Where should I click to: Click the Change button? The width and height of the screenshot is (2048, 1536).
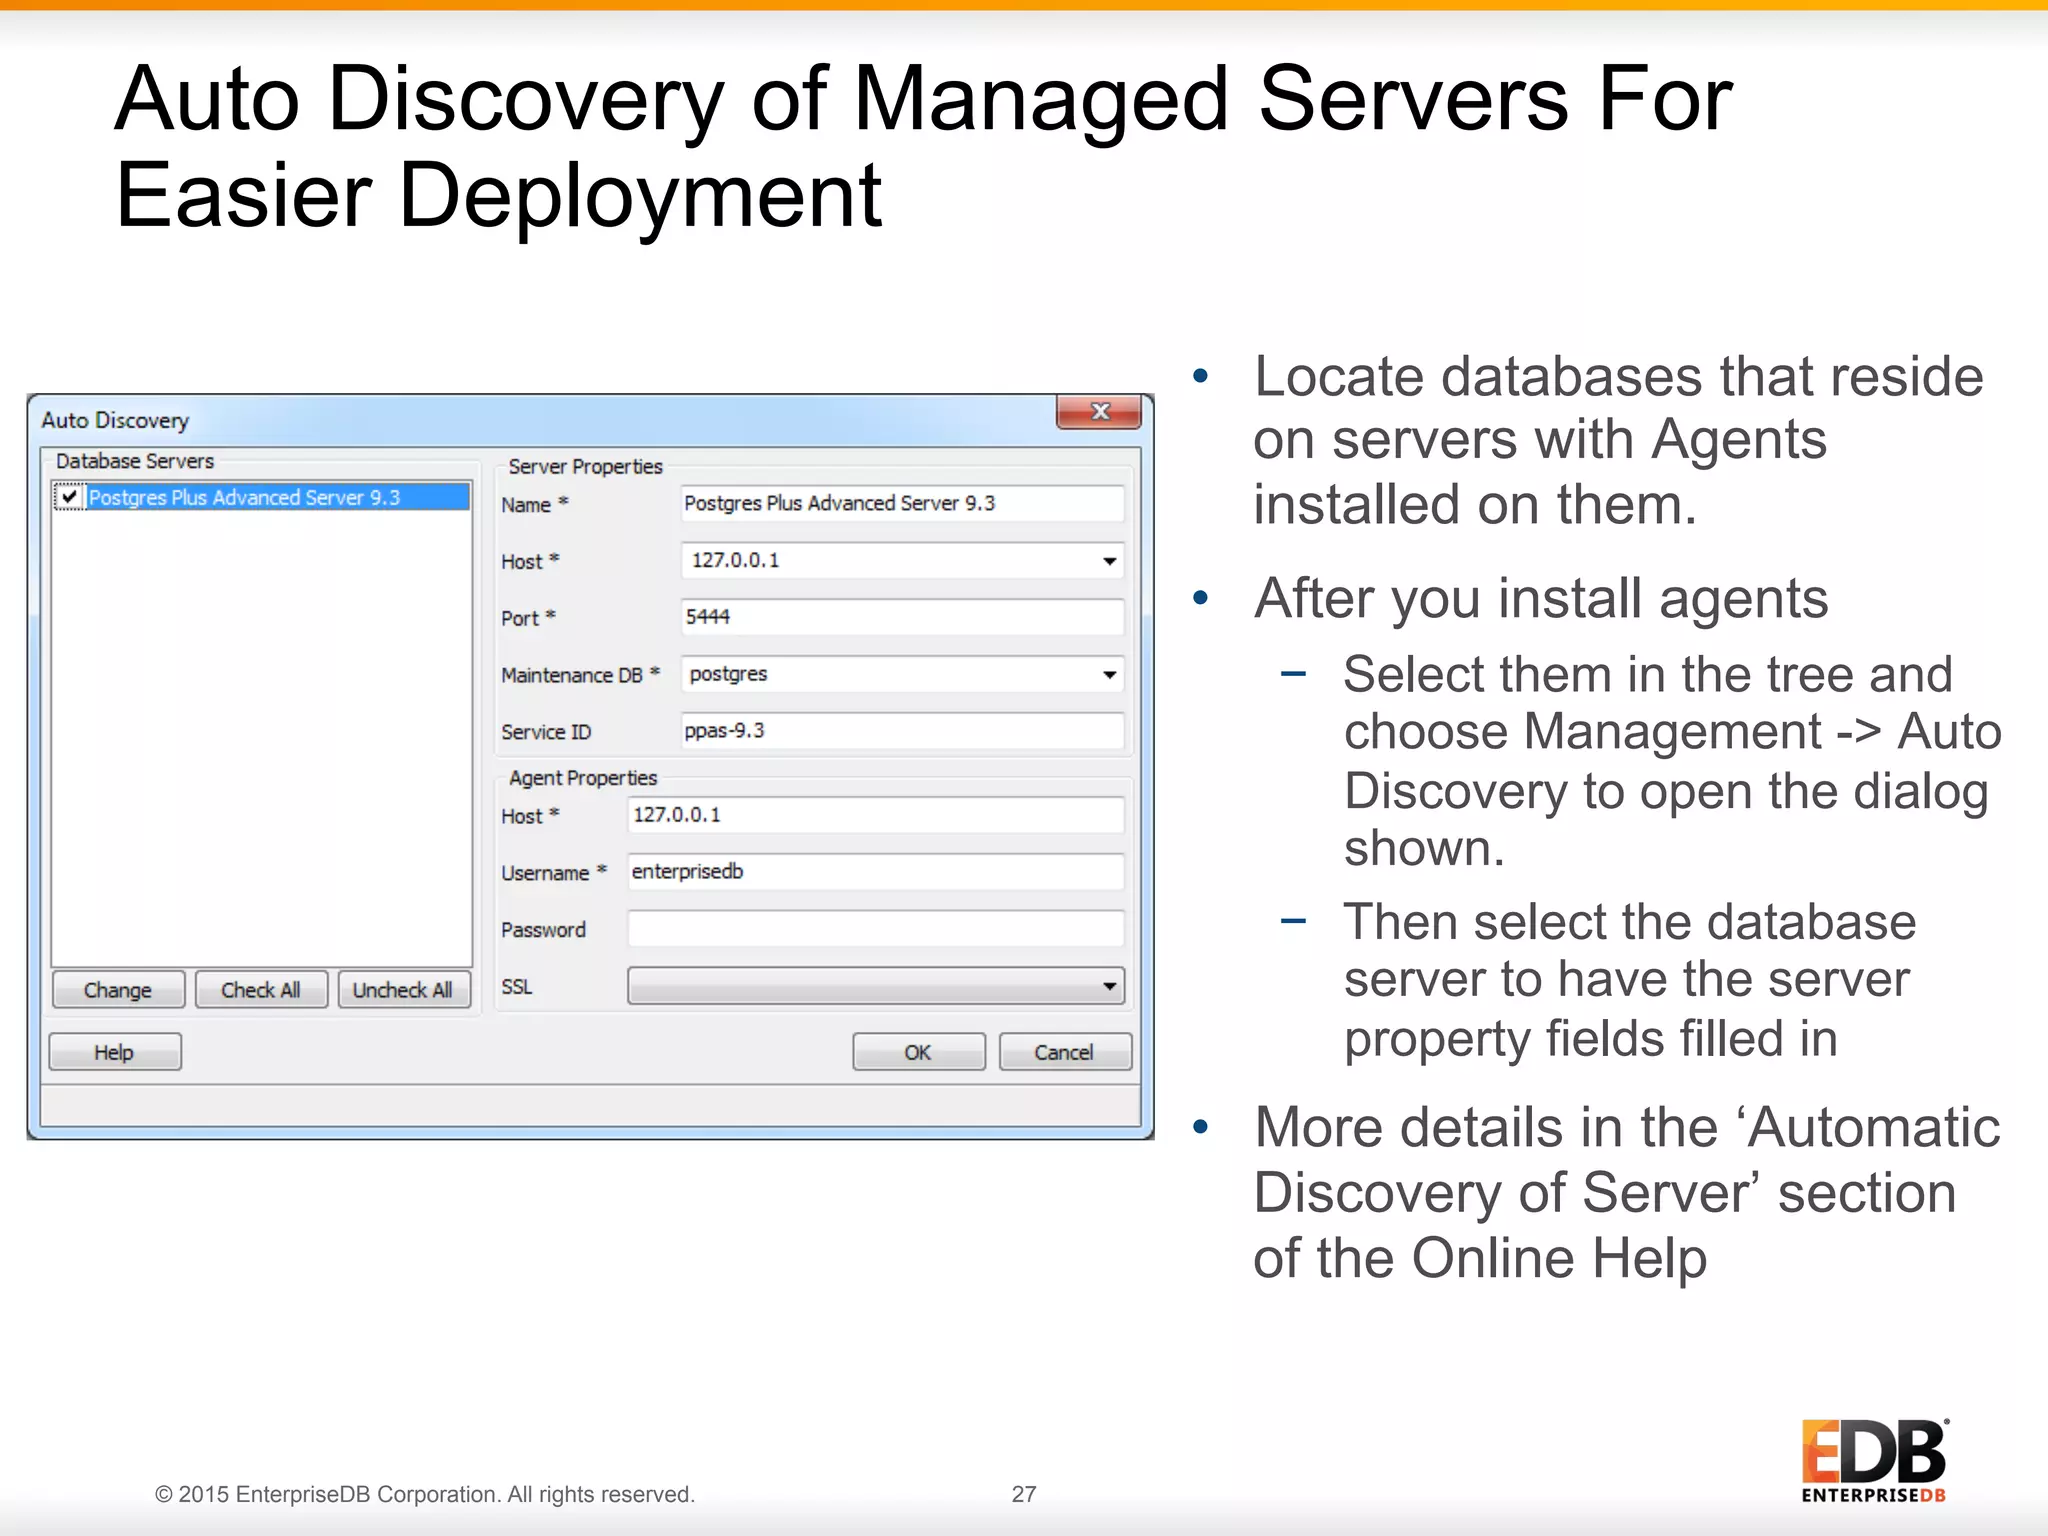pyautogui.click(x=118, y=990)
